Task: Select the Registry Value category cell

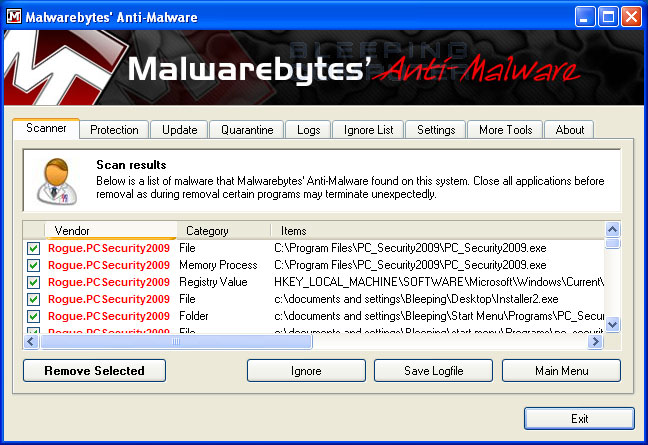Action: (x=213, y=282)
